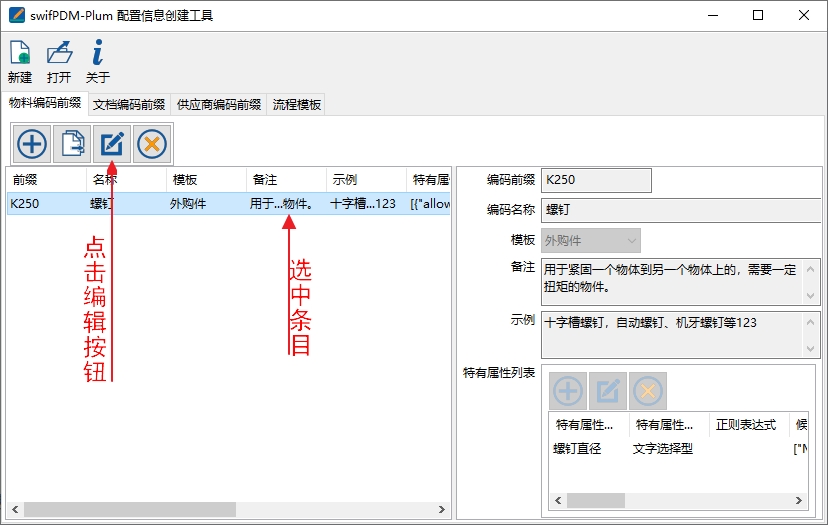Click the 前缀 column header
The width and height of the screenshot is (828, 525).
(x=46, y=179)
